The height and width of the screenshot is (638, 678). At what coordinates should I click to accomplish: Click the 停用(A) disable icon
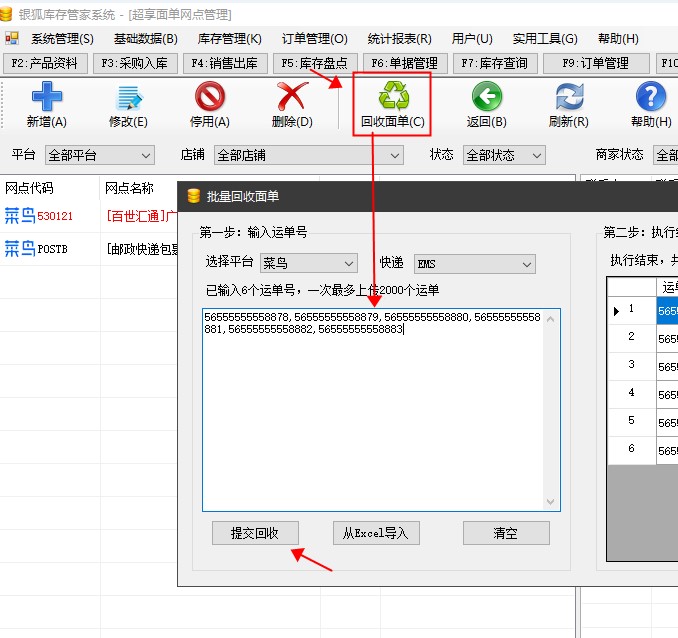pyautogui.click(x=210, y=98)
